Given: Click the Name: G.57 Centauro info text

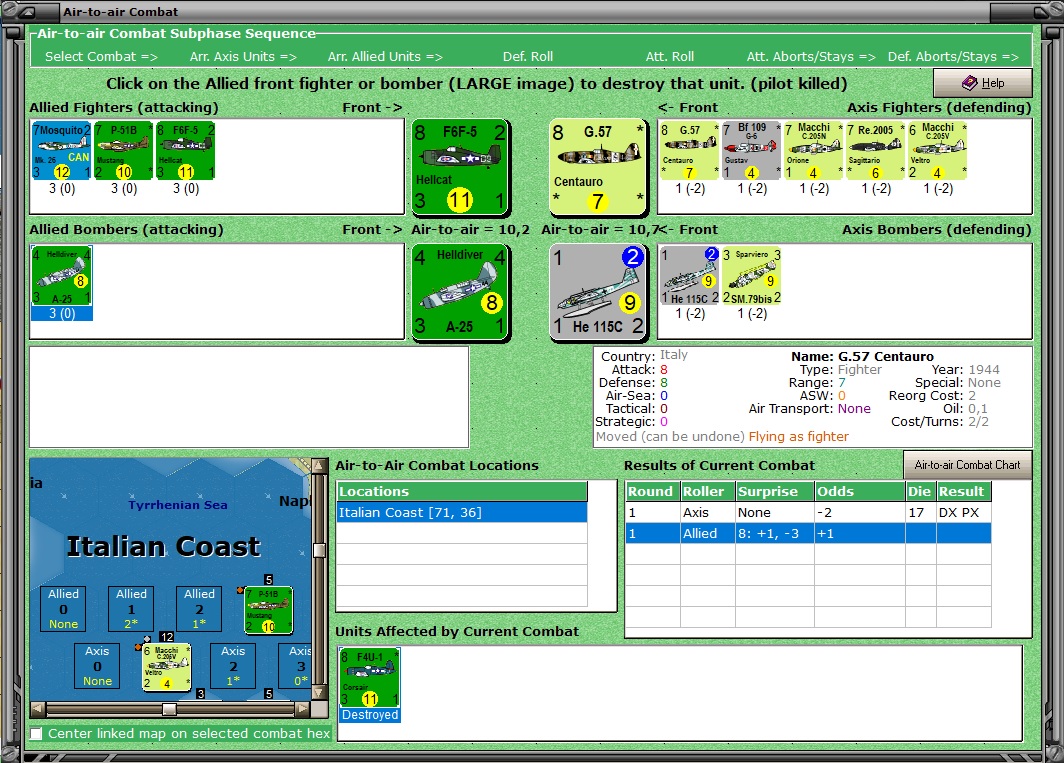Looking at the screenshot, I should [x=862, y=356].
